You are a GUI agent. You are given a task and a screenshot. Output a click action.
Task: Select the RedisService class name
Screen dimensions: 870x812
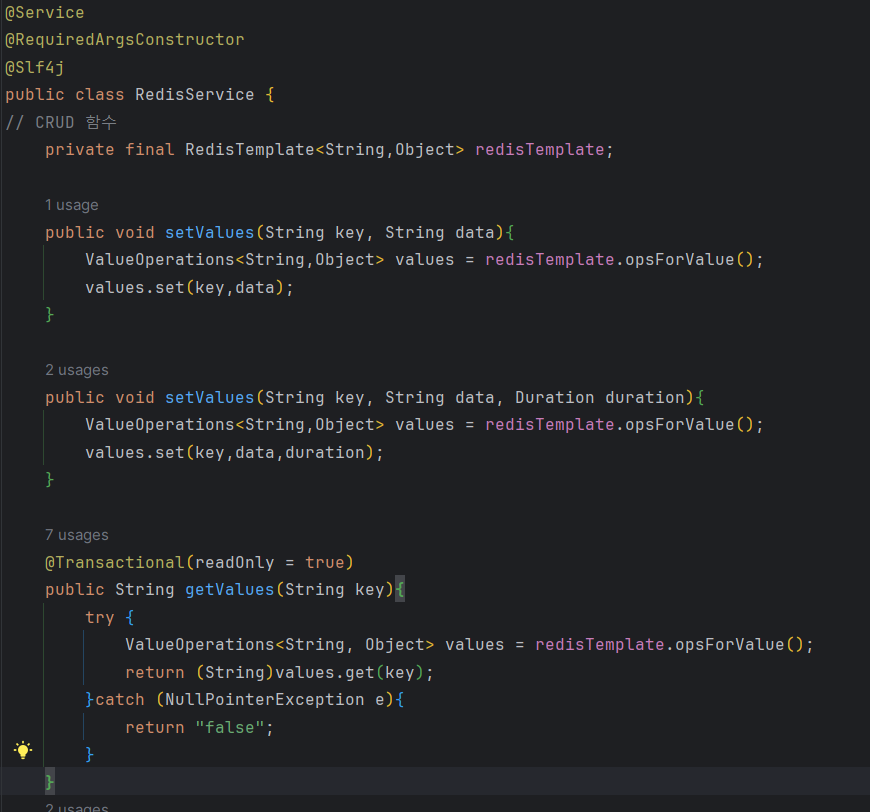coord(195,94)
